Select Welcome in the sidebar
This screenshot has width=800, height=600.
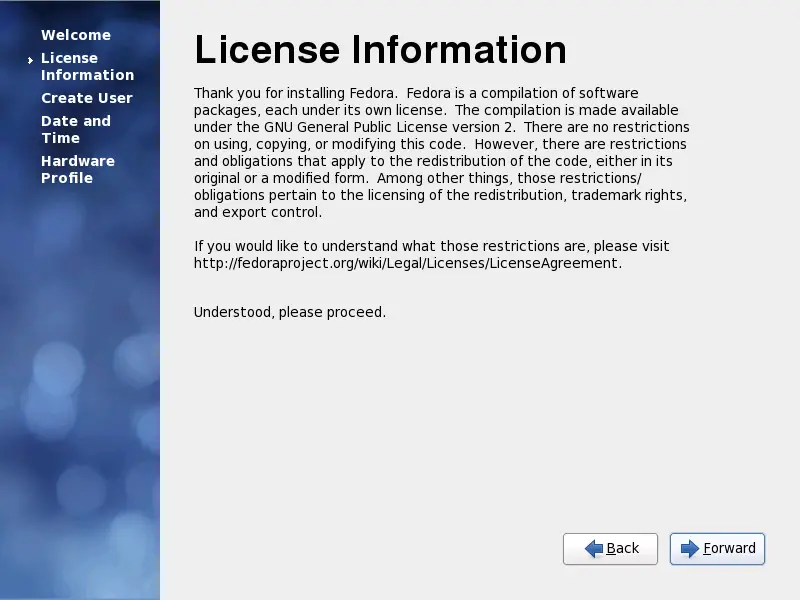click(76, 35)
